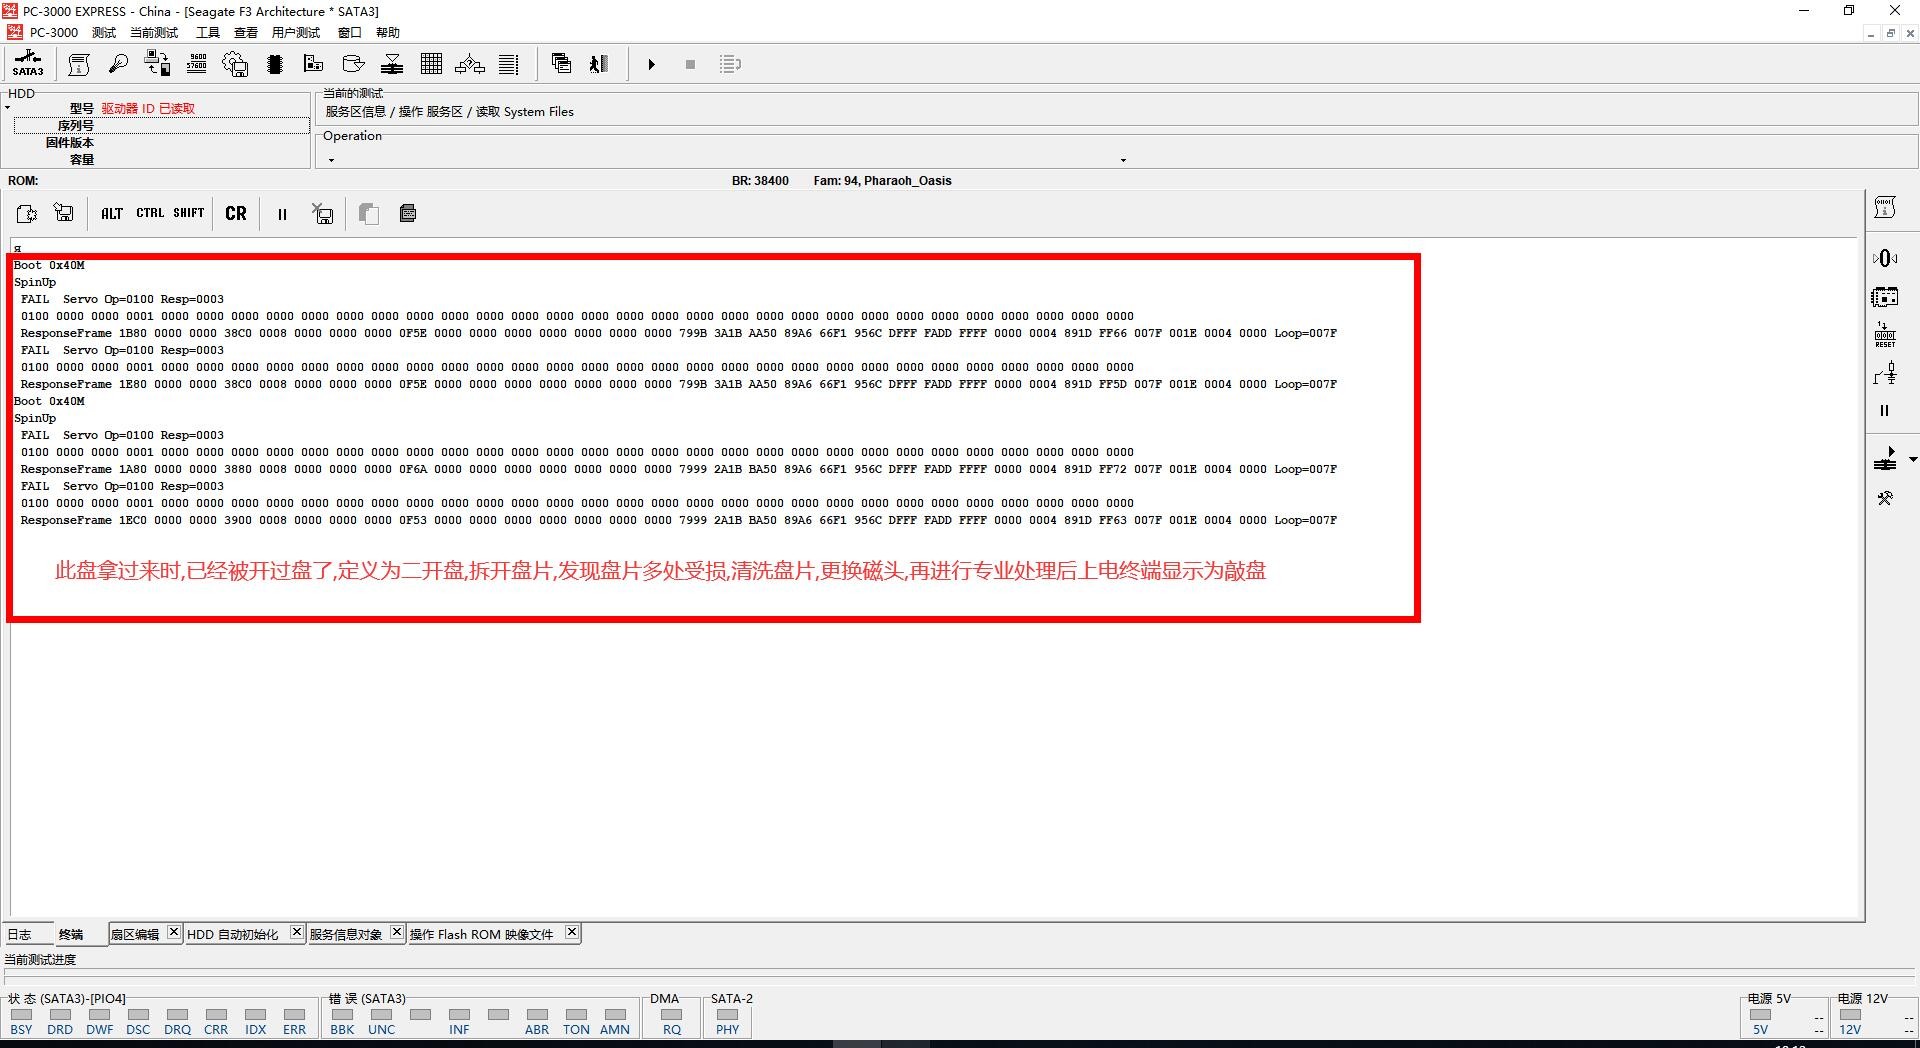
Task: Click the dark document icon in terminal toolbar
Action: coord(408,213)
